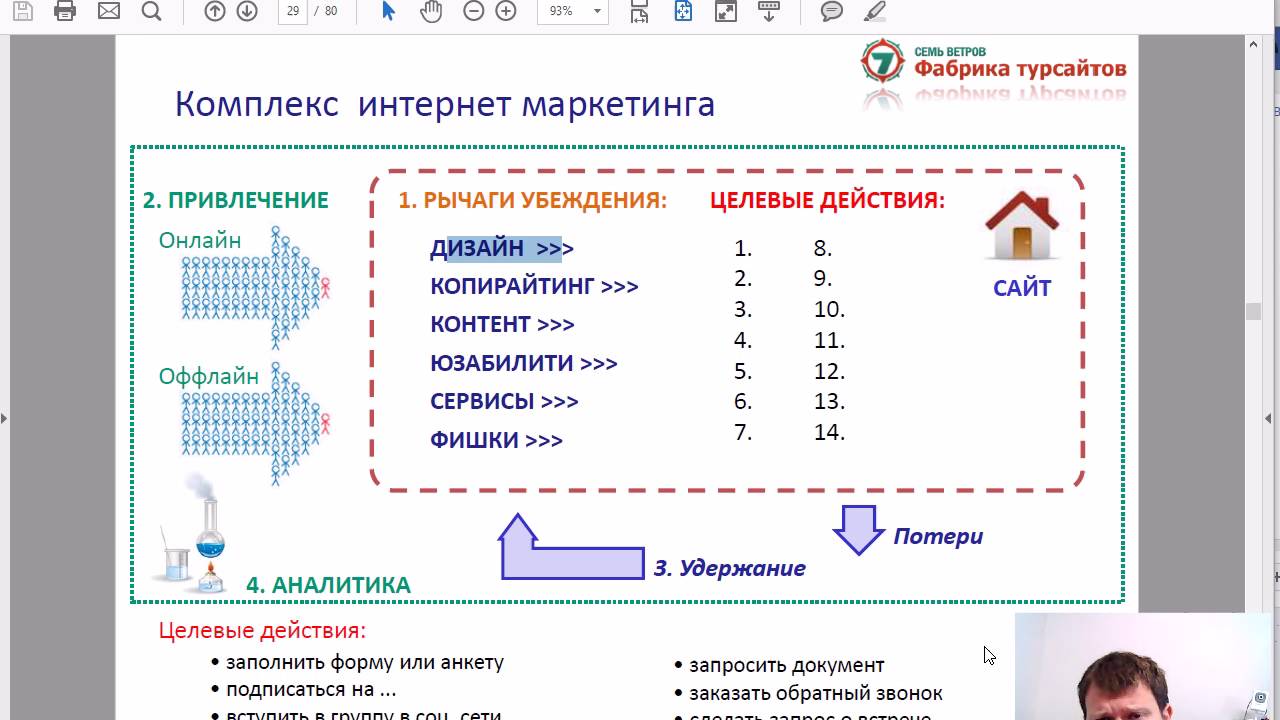Click ЮЗАБИЛИТИ >>> text
This screenshot has width=1280, height=720.
[524, 363]
